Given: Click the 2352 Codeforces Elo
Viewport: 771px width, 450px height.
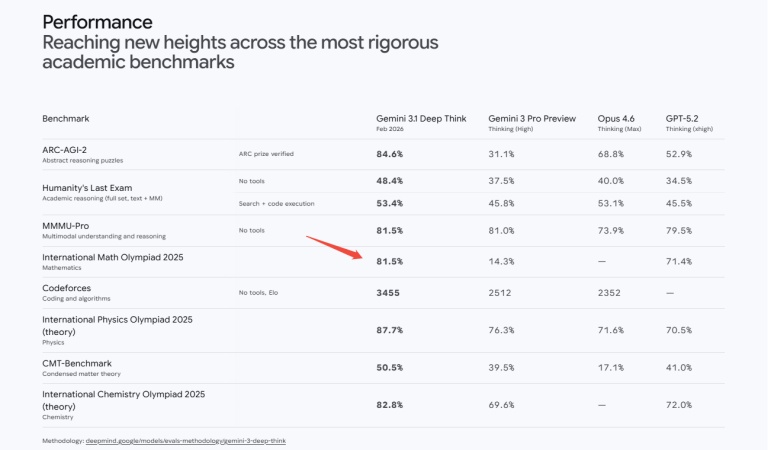Looking at the screenshot, I should coord(609,293).
